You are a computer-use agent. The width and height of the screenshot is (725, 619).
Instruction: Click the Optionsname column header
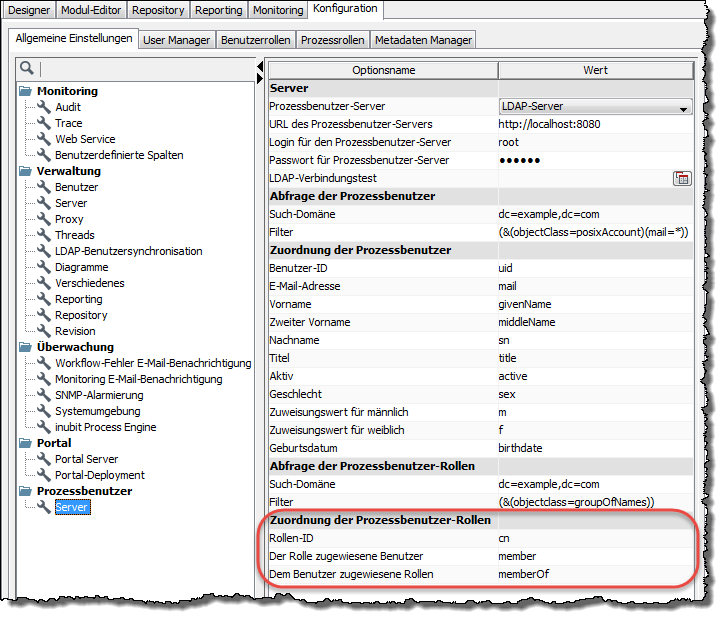coord(382,70)
